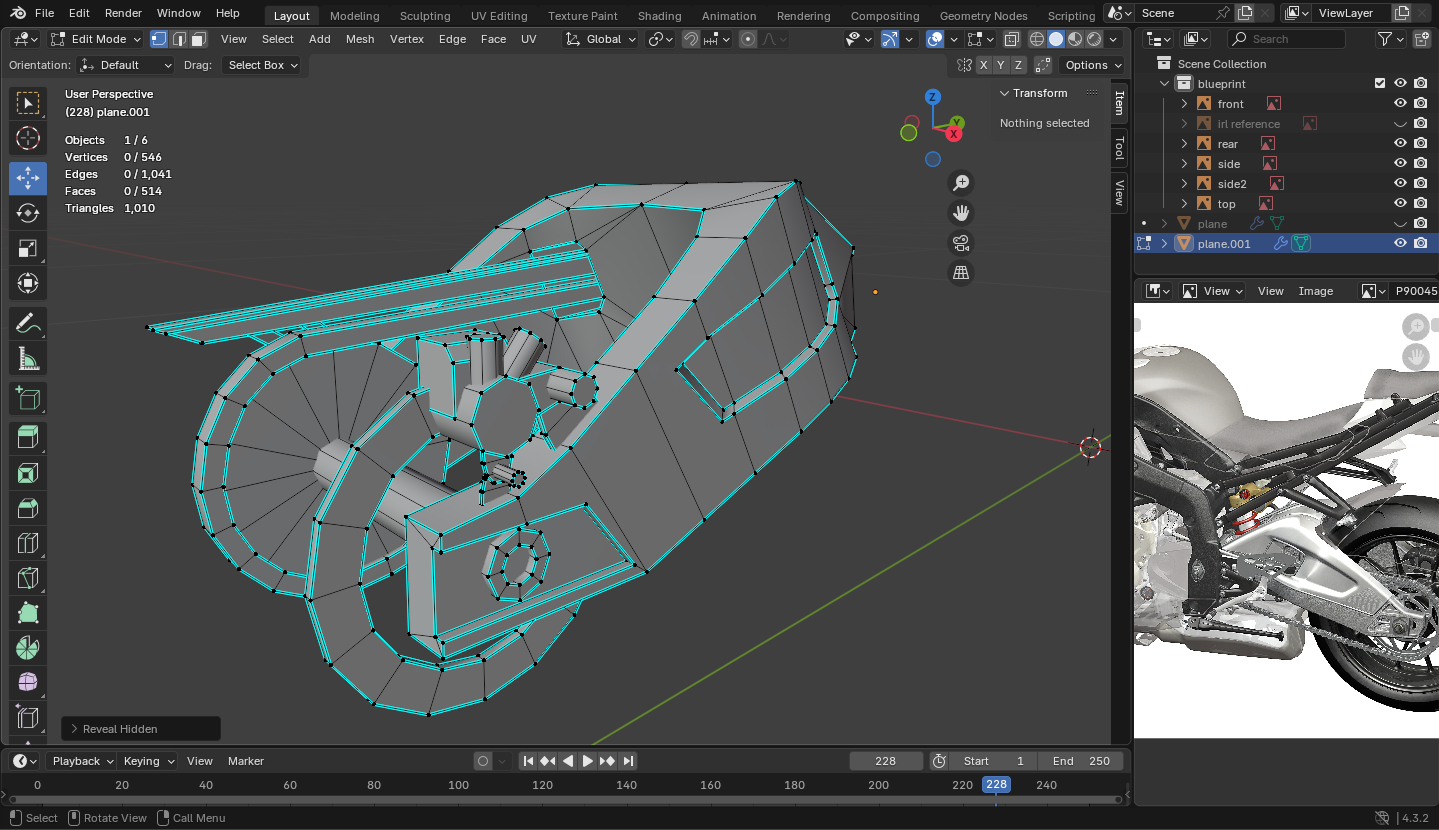Viewport: 1439px width, 830px height.
Task: Click the Loop Cut tool
Action: tap(28, 543)
